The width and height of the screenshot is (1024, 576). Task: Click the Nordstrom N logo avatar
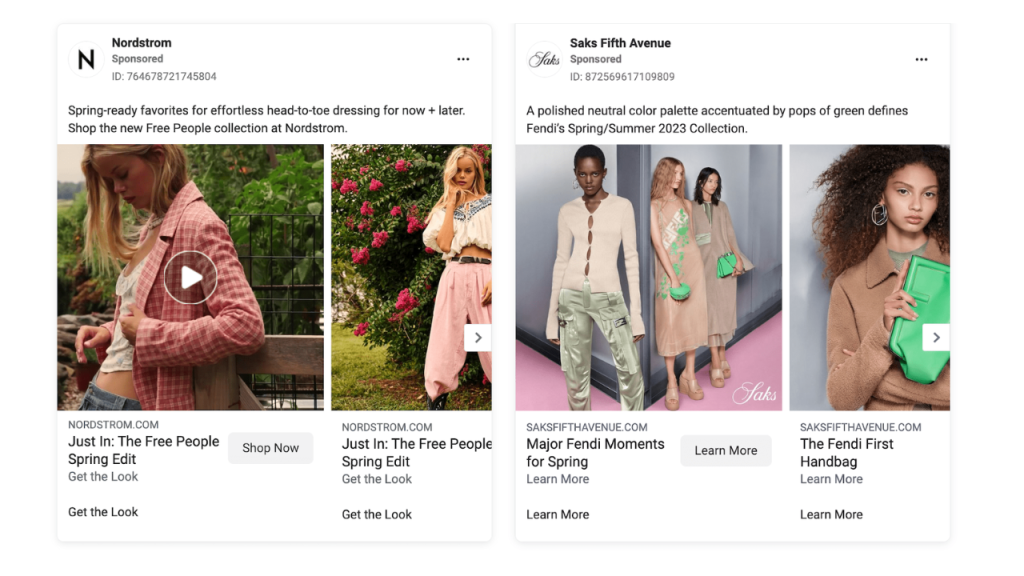tap(85, 58)
